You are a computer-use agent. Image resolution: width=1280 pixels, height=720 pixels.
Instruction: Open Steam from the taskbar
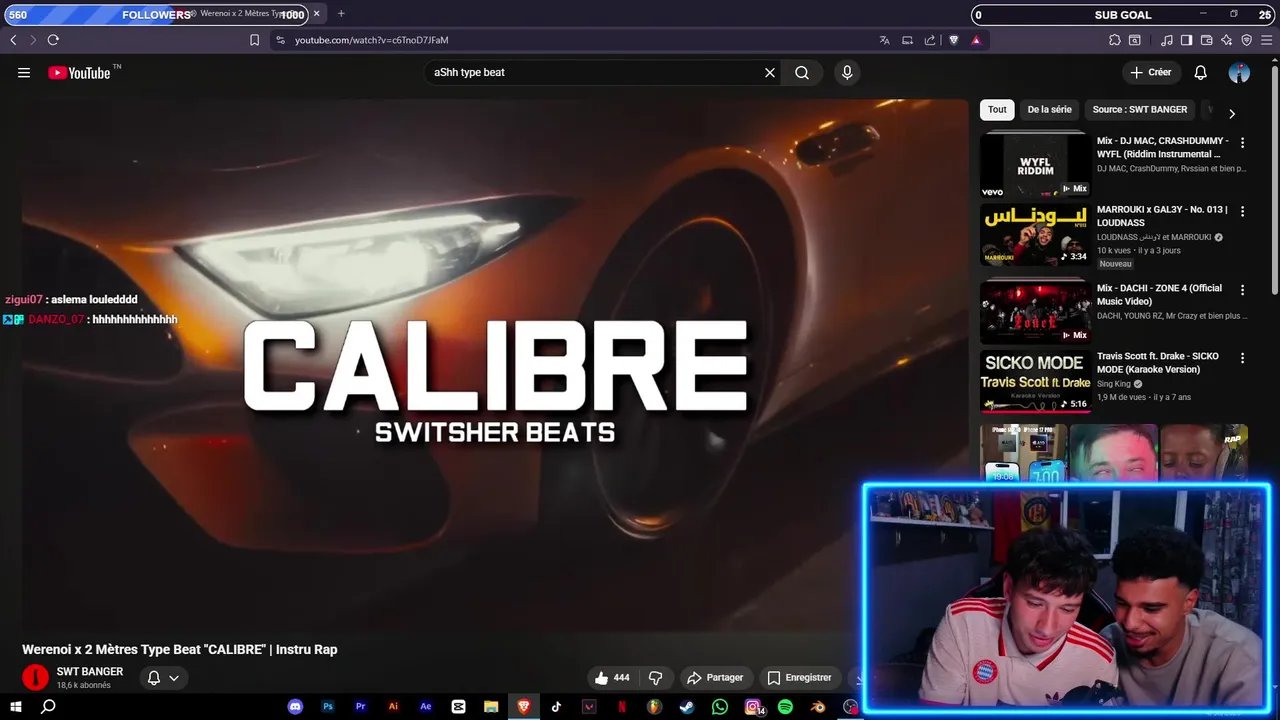pos(687,706)
